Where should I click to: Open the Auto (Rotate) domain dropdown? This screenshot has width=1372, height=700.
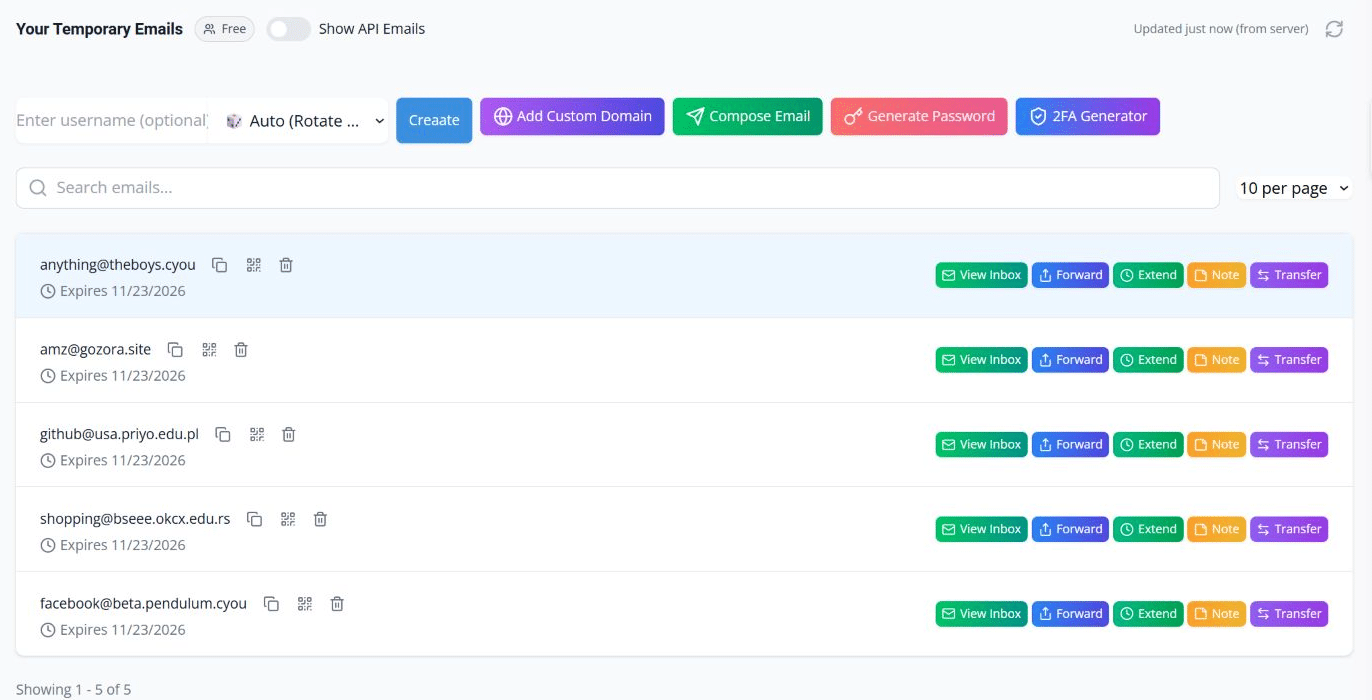pos(303,121)
